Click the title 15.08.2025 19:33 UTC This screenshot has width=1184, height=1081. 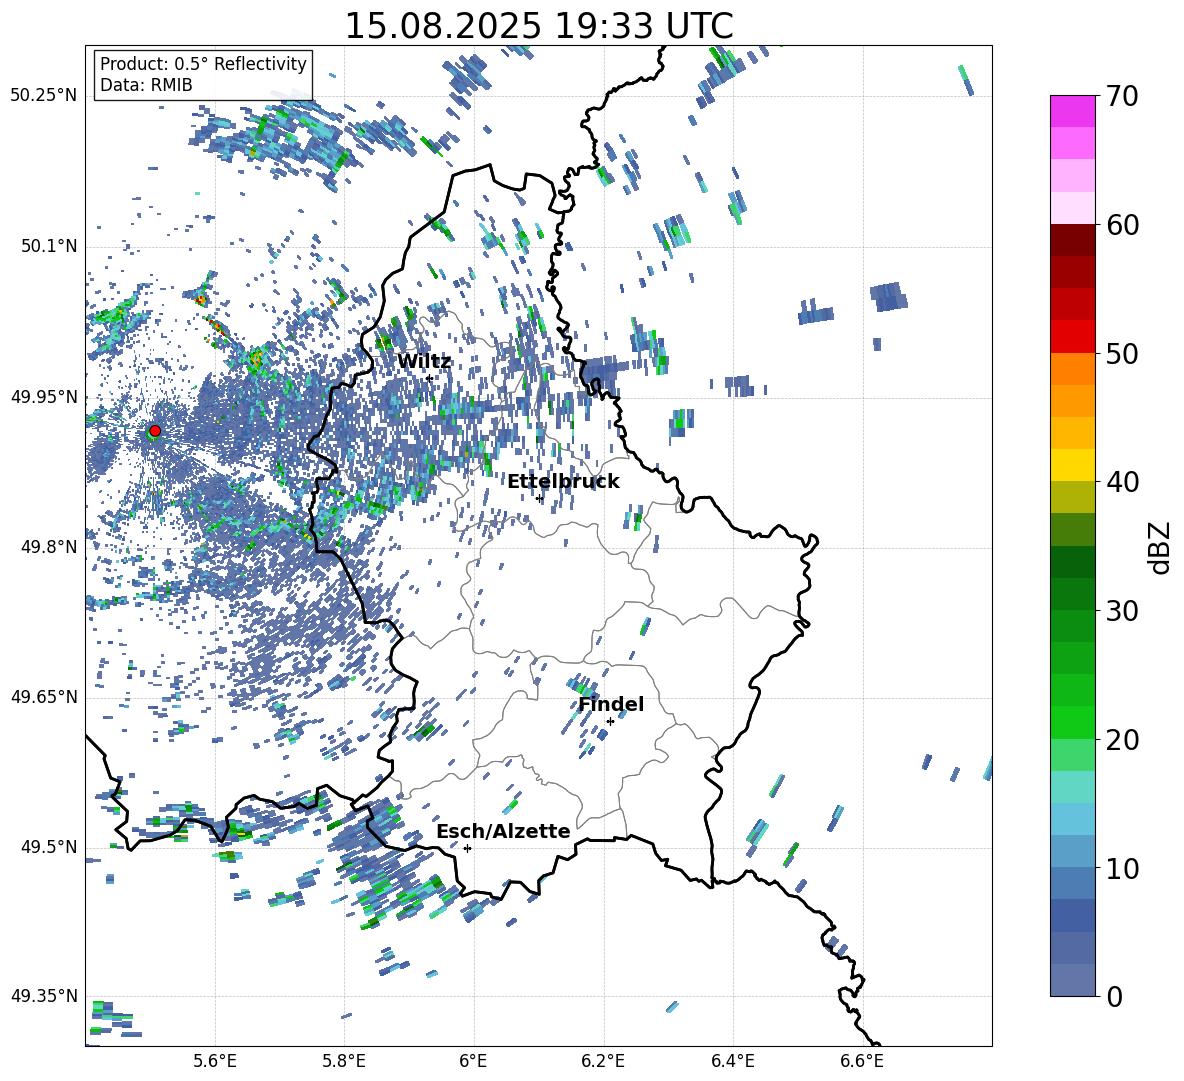[538, 26]
